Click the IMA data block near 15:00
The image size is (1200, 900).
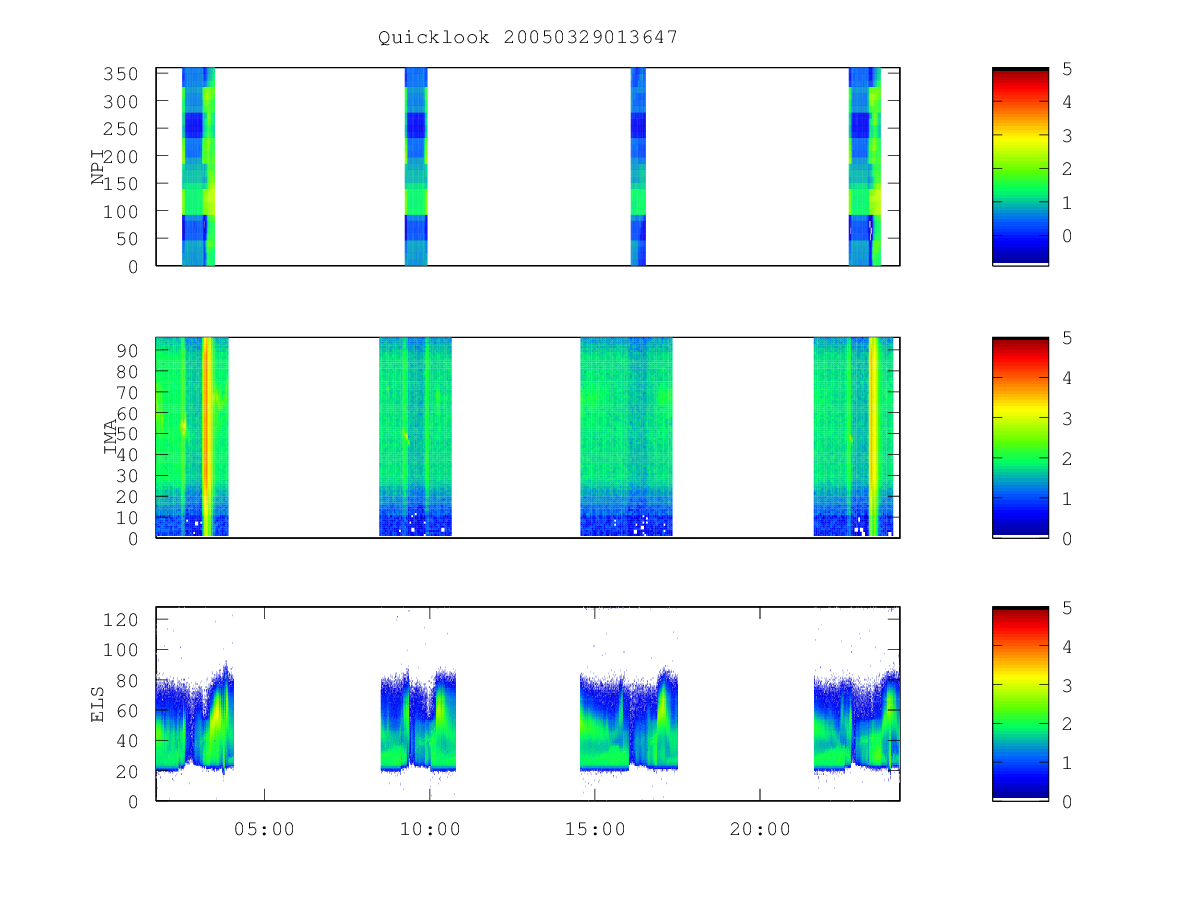click(626, 437)
